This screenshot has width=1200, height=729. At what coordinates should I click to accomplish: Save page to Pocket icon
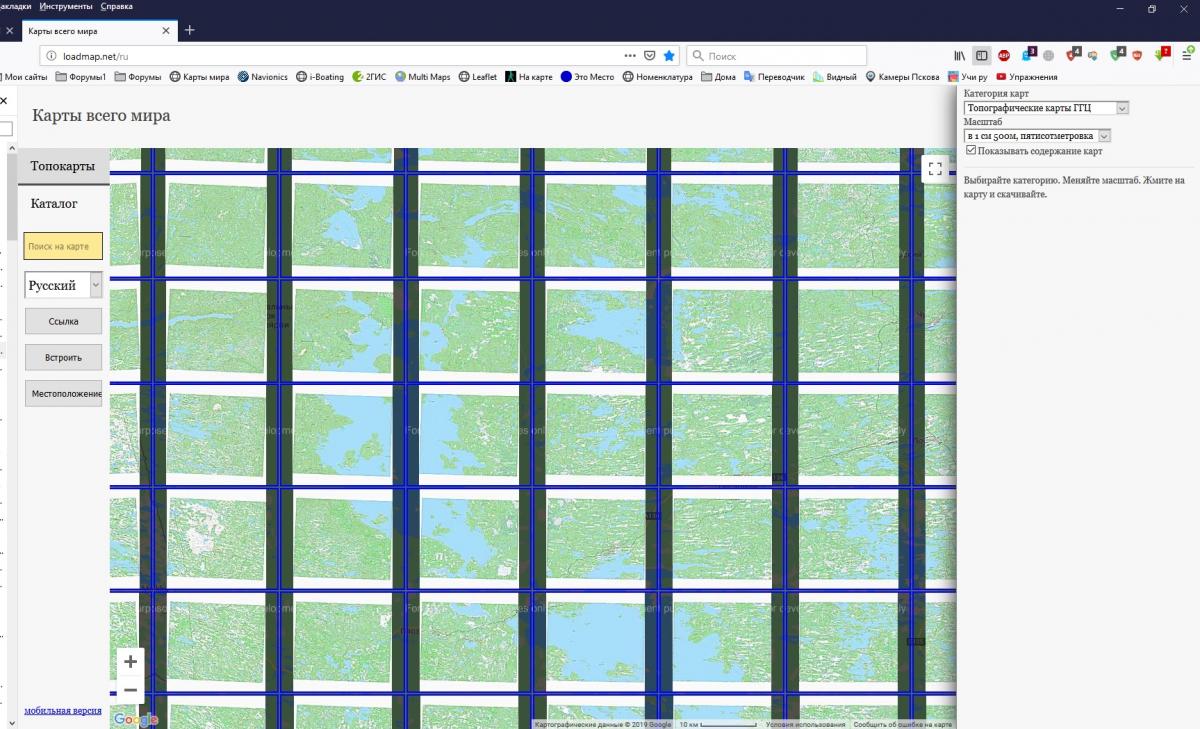pos(649,56)
